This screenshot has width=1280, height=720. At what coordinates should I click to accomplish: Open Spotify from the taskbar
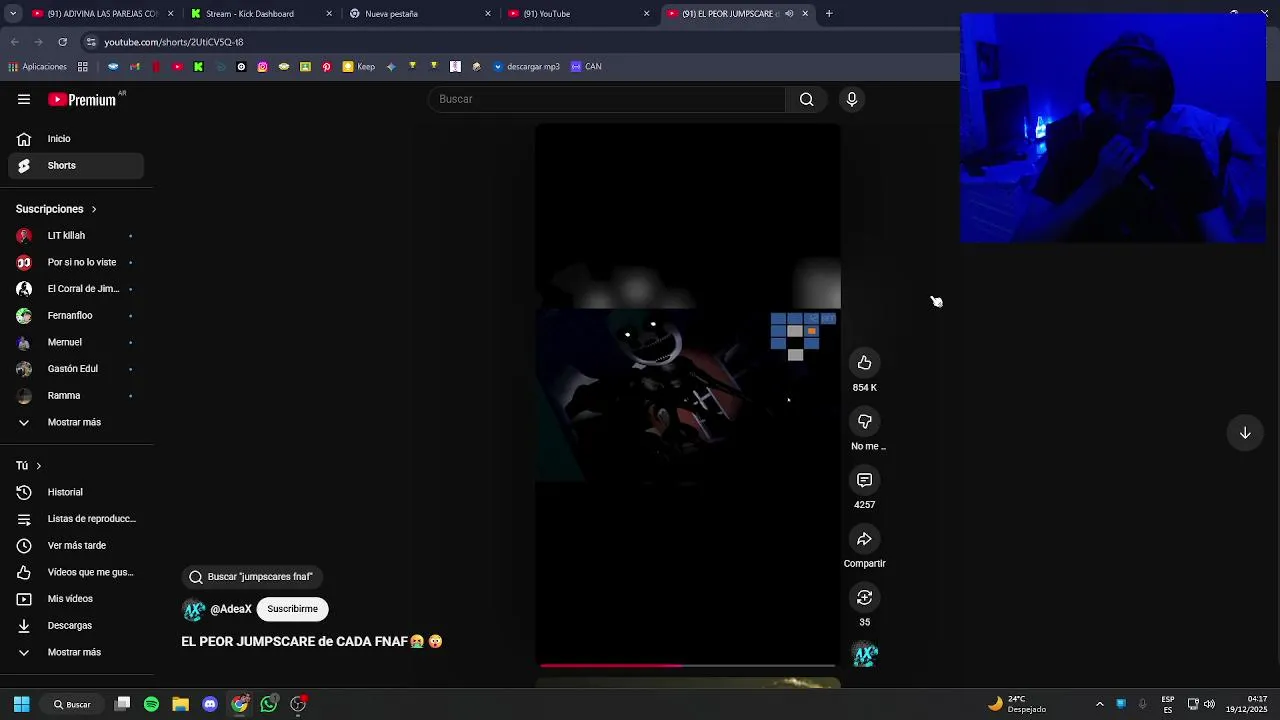(151, 704)
